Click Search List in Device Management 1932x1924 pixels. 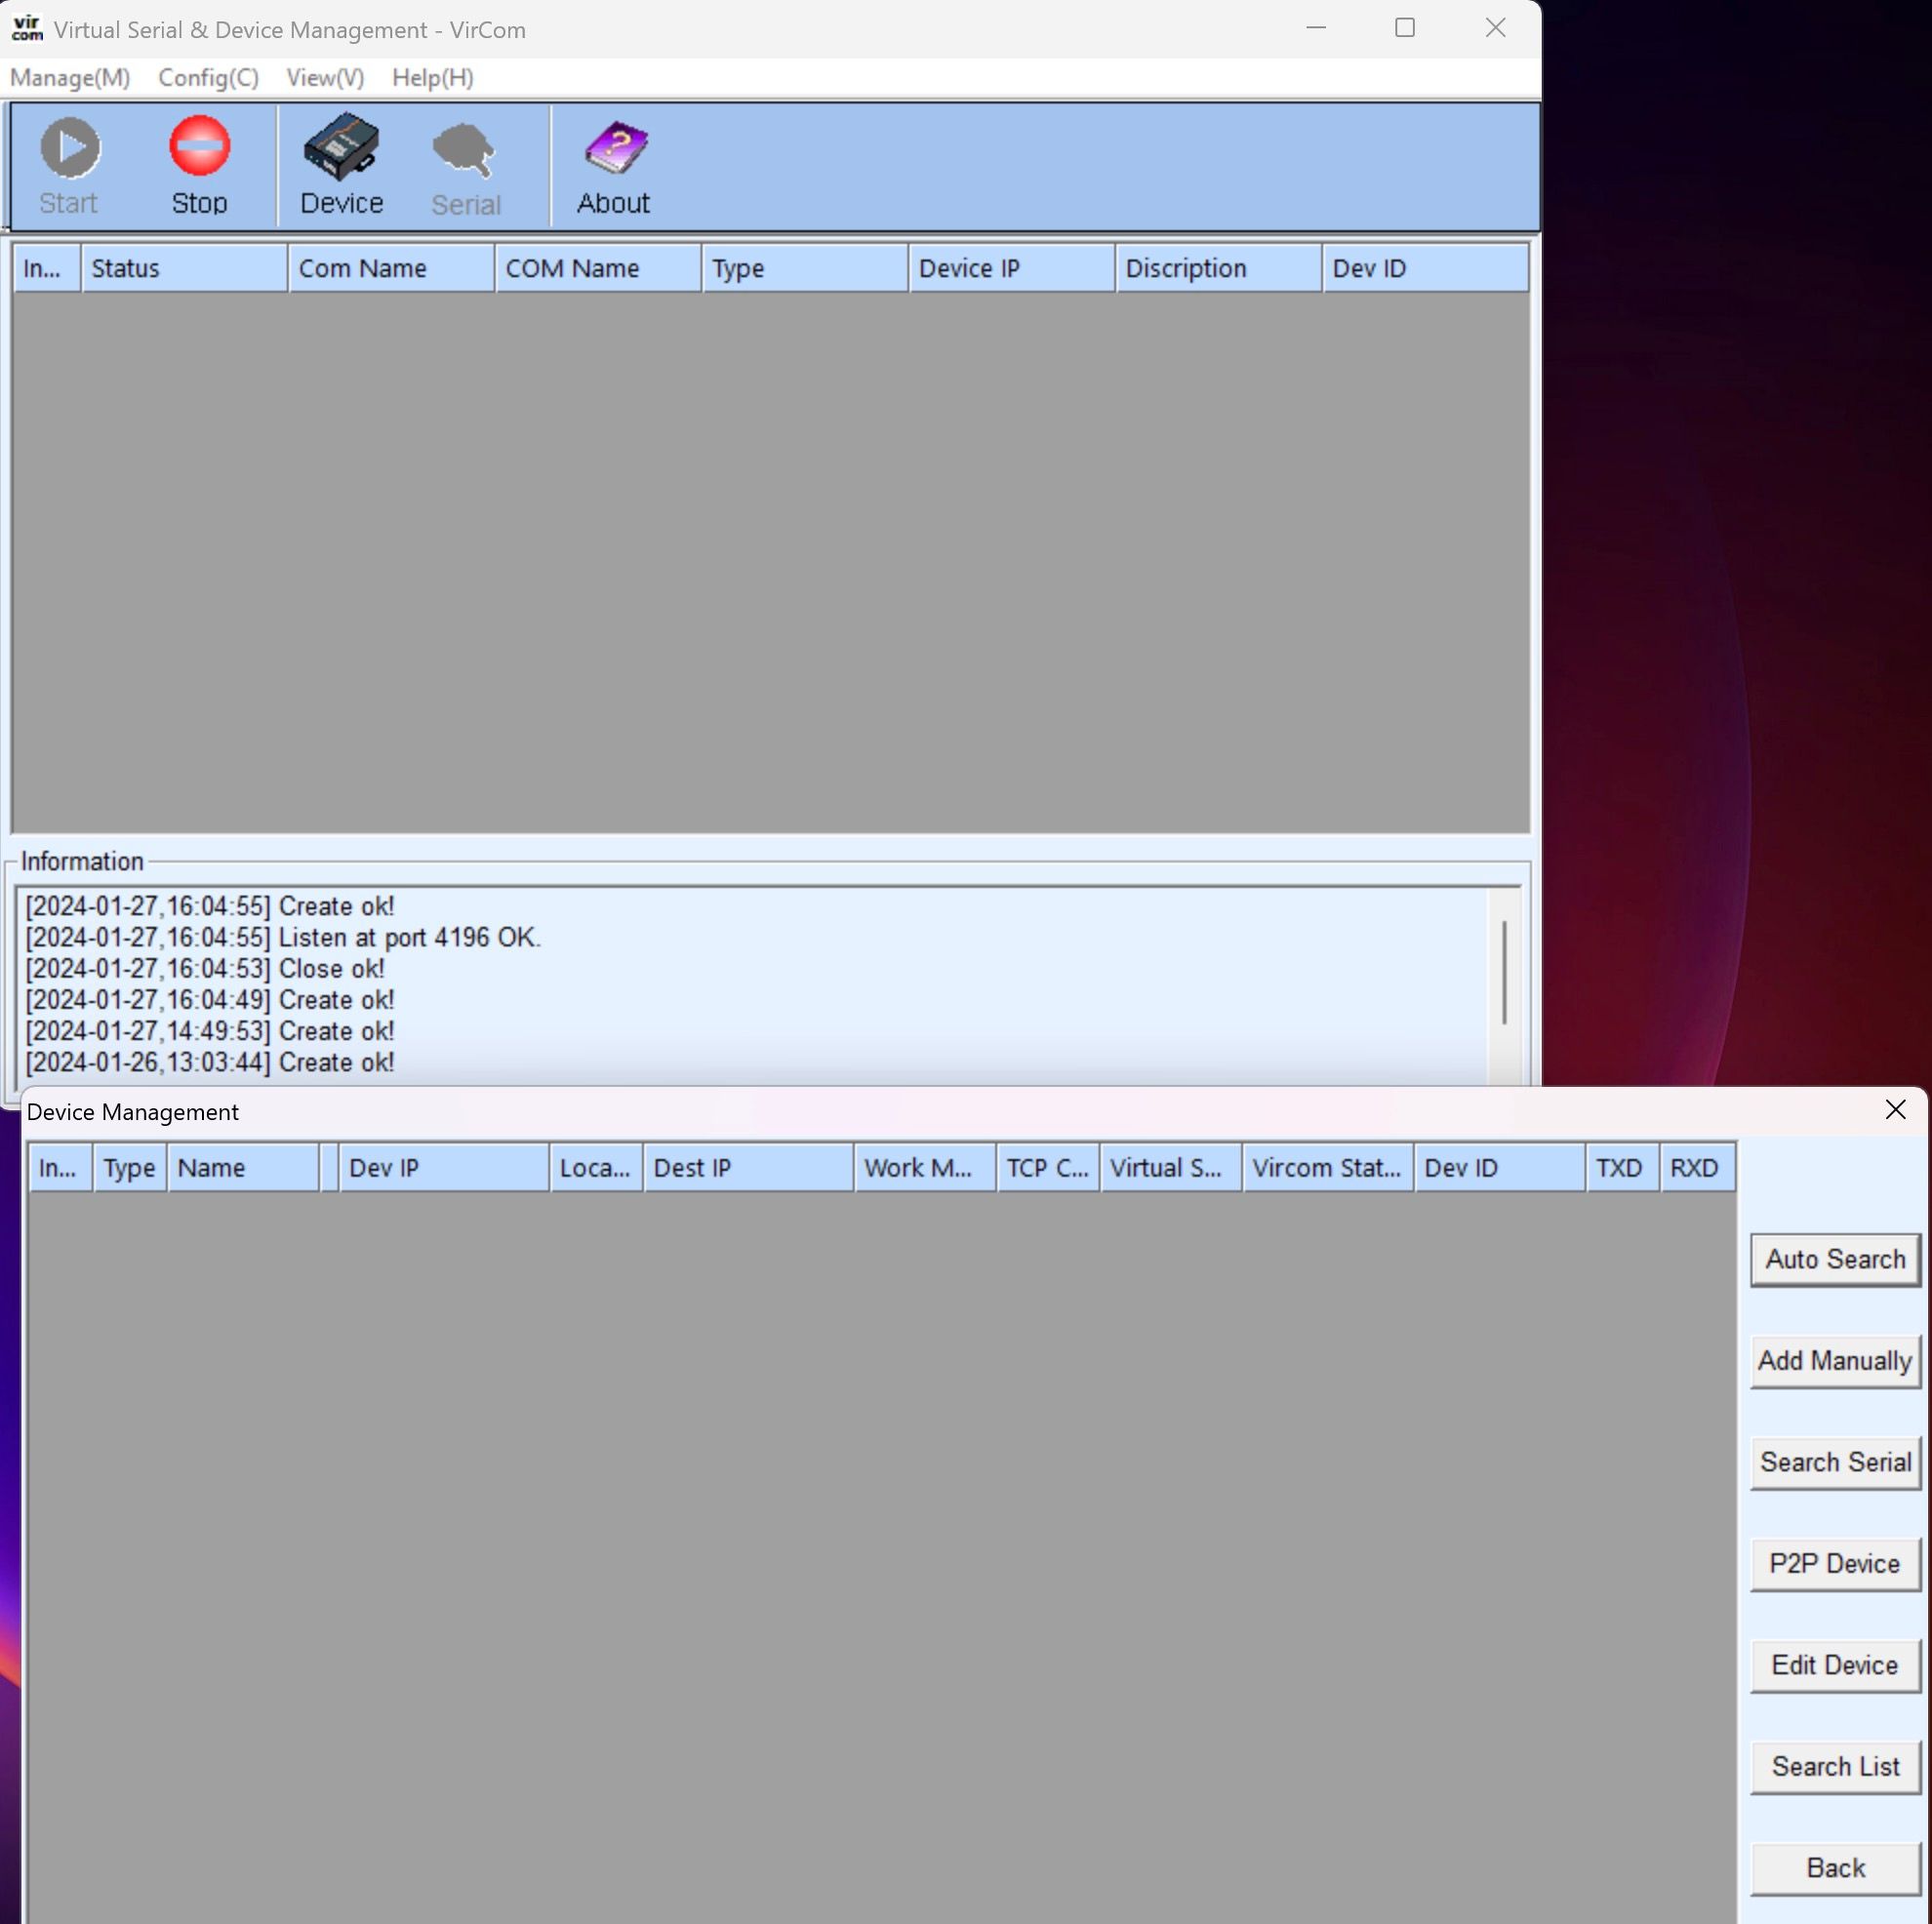(x=1835, y=1765)
